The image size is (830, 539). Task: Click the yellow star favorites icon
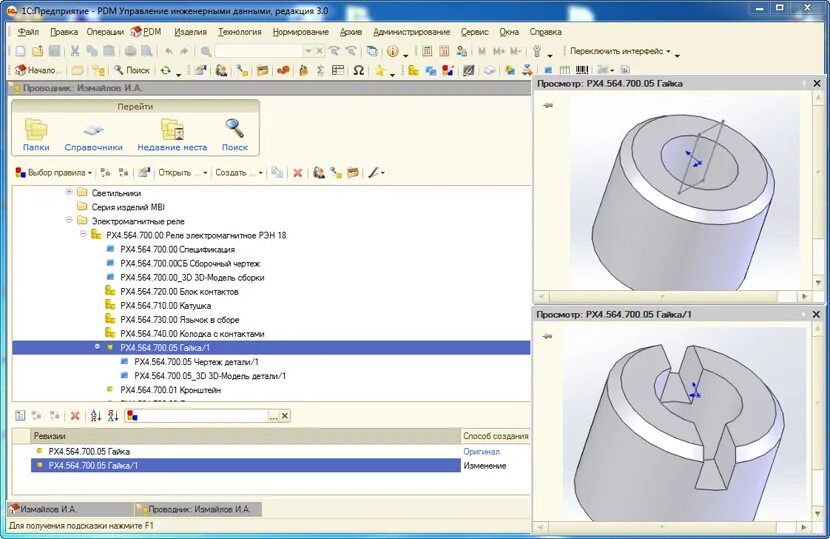click(380, 70)
